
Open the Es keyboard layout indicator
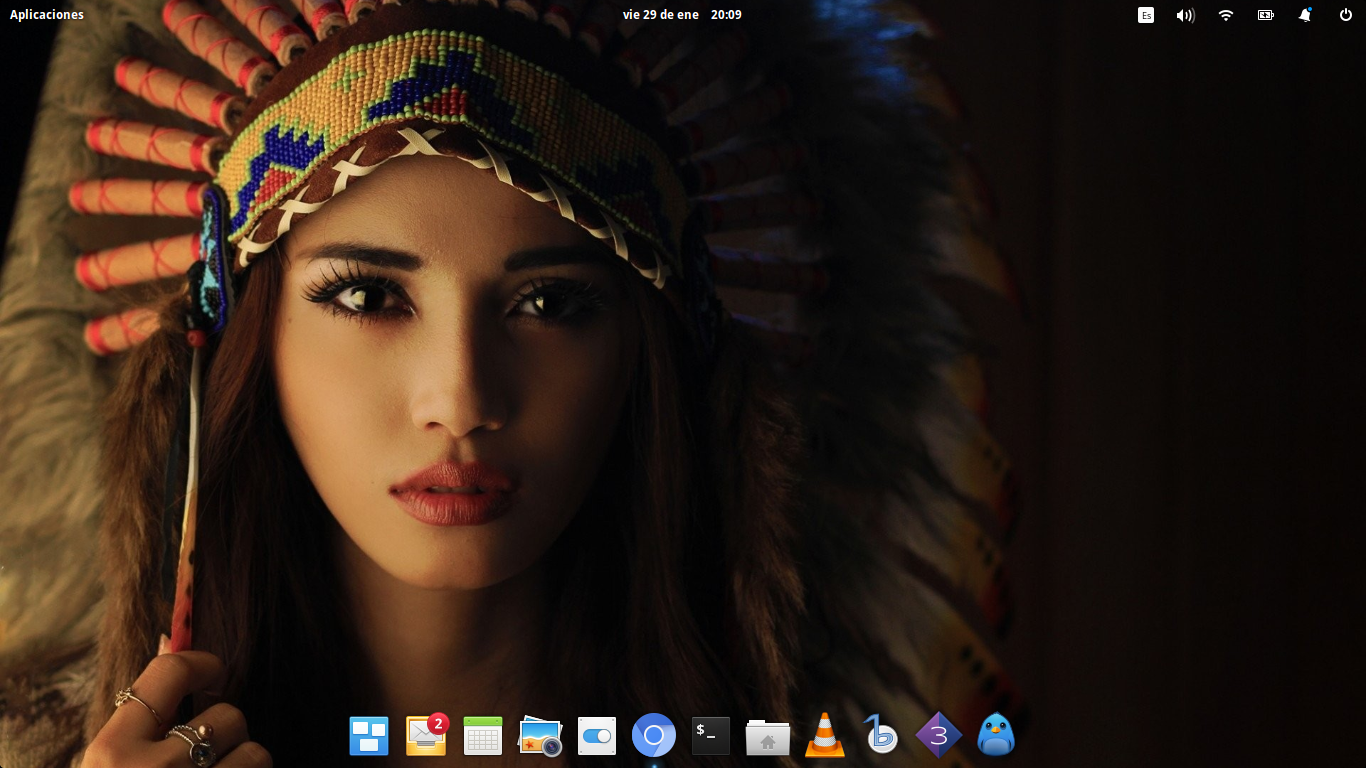point(1146,15)
